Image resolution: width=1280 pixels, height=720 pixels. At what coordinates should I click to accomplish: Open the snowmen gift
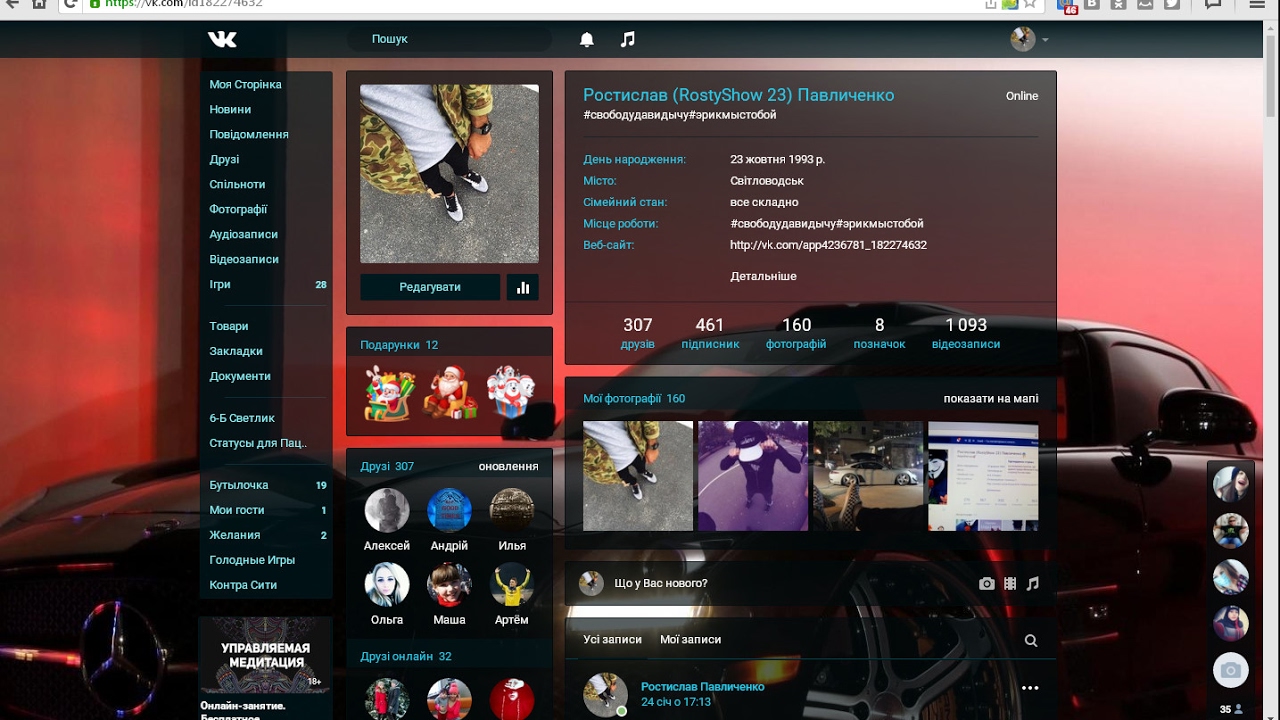[511, 392]
